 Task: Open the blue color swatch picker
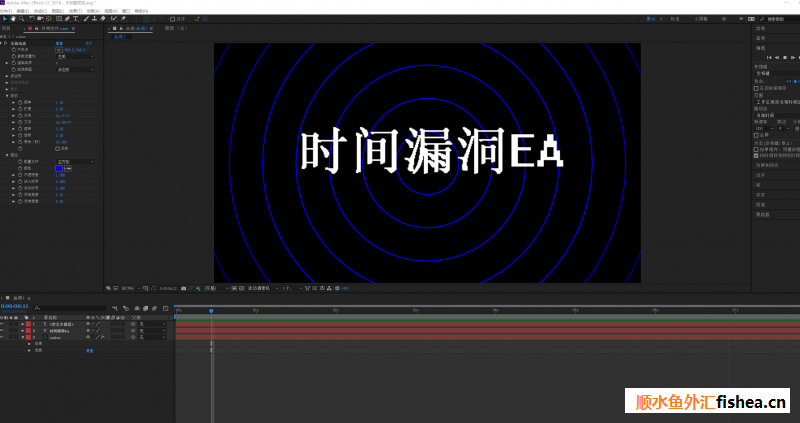[60, 168]
